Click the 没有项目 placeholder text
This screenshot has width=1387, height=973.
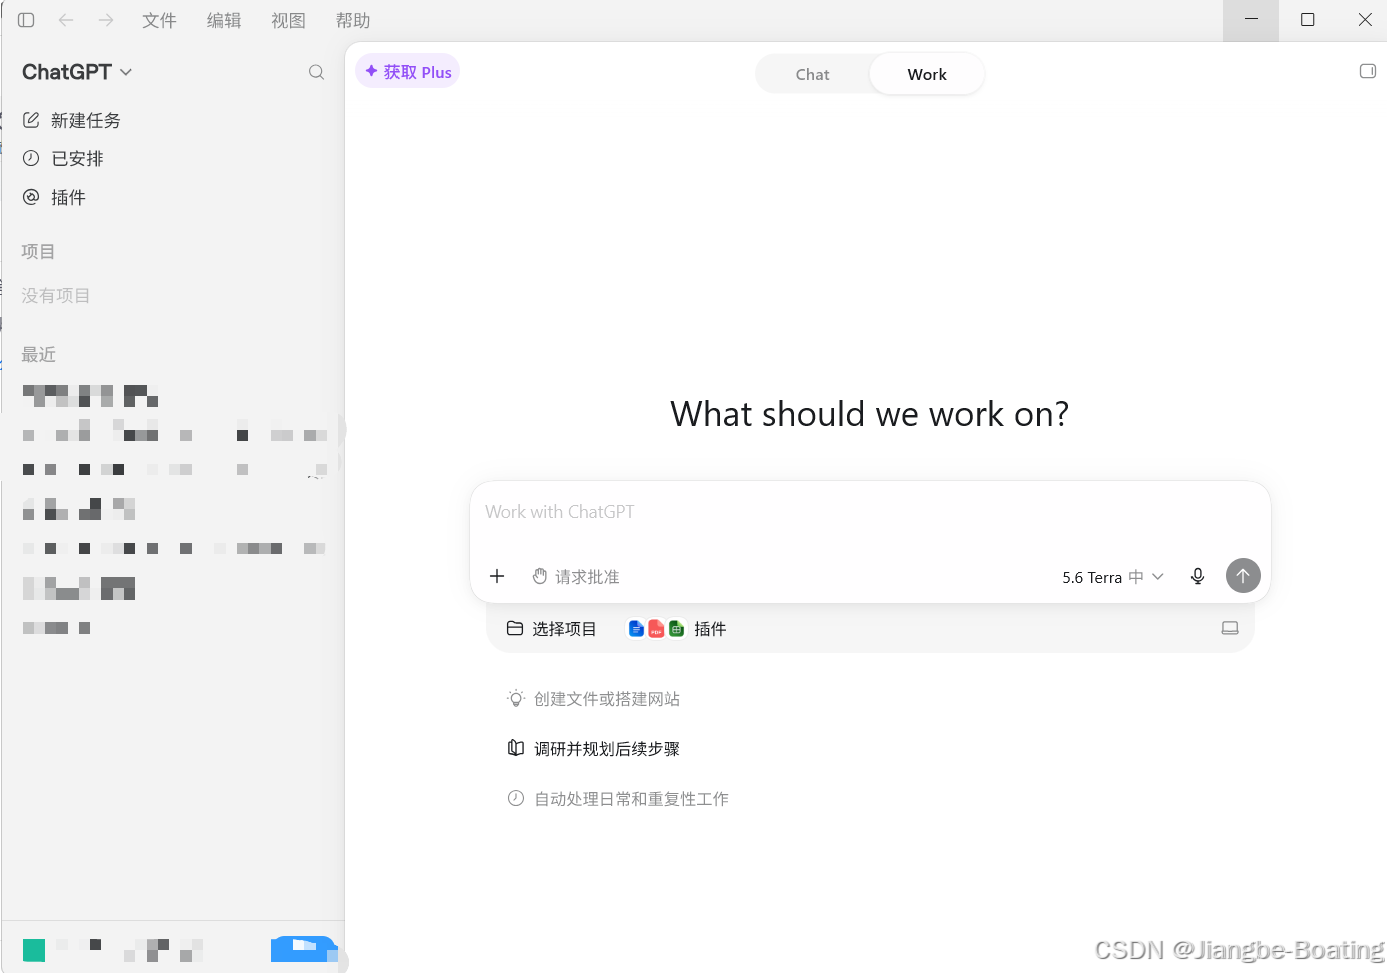click(x=56, y=296)
